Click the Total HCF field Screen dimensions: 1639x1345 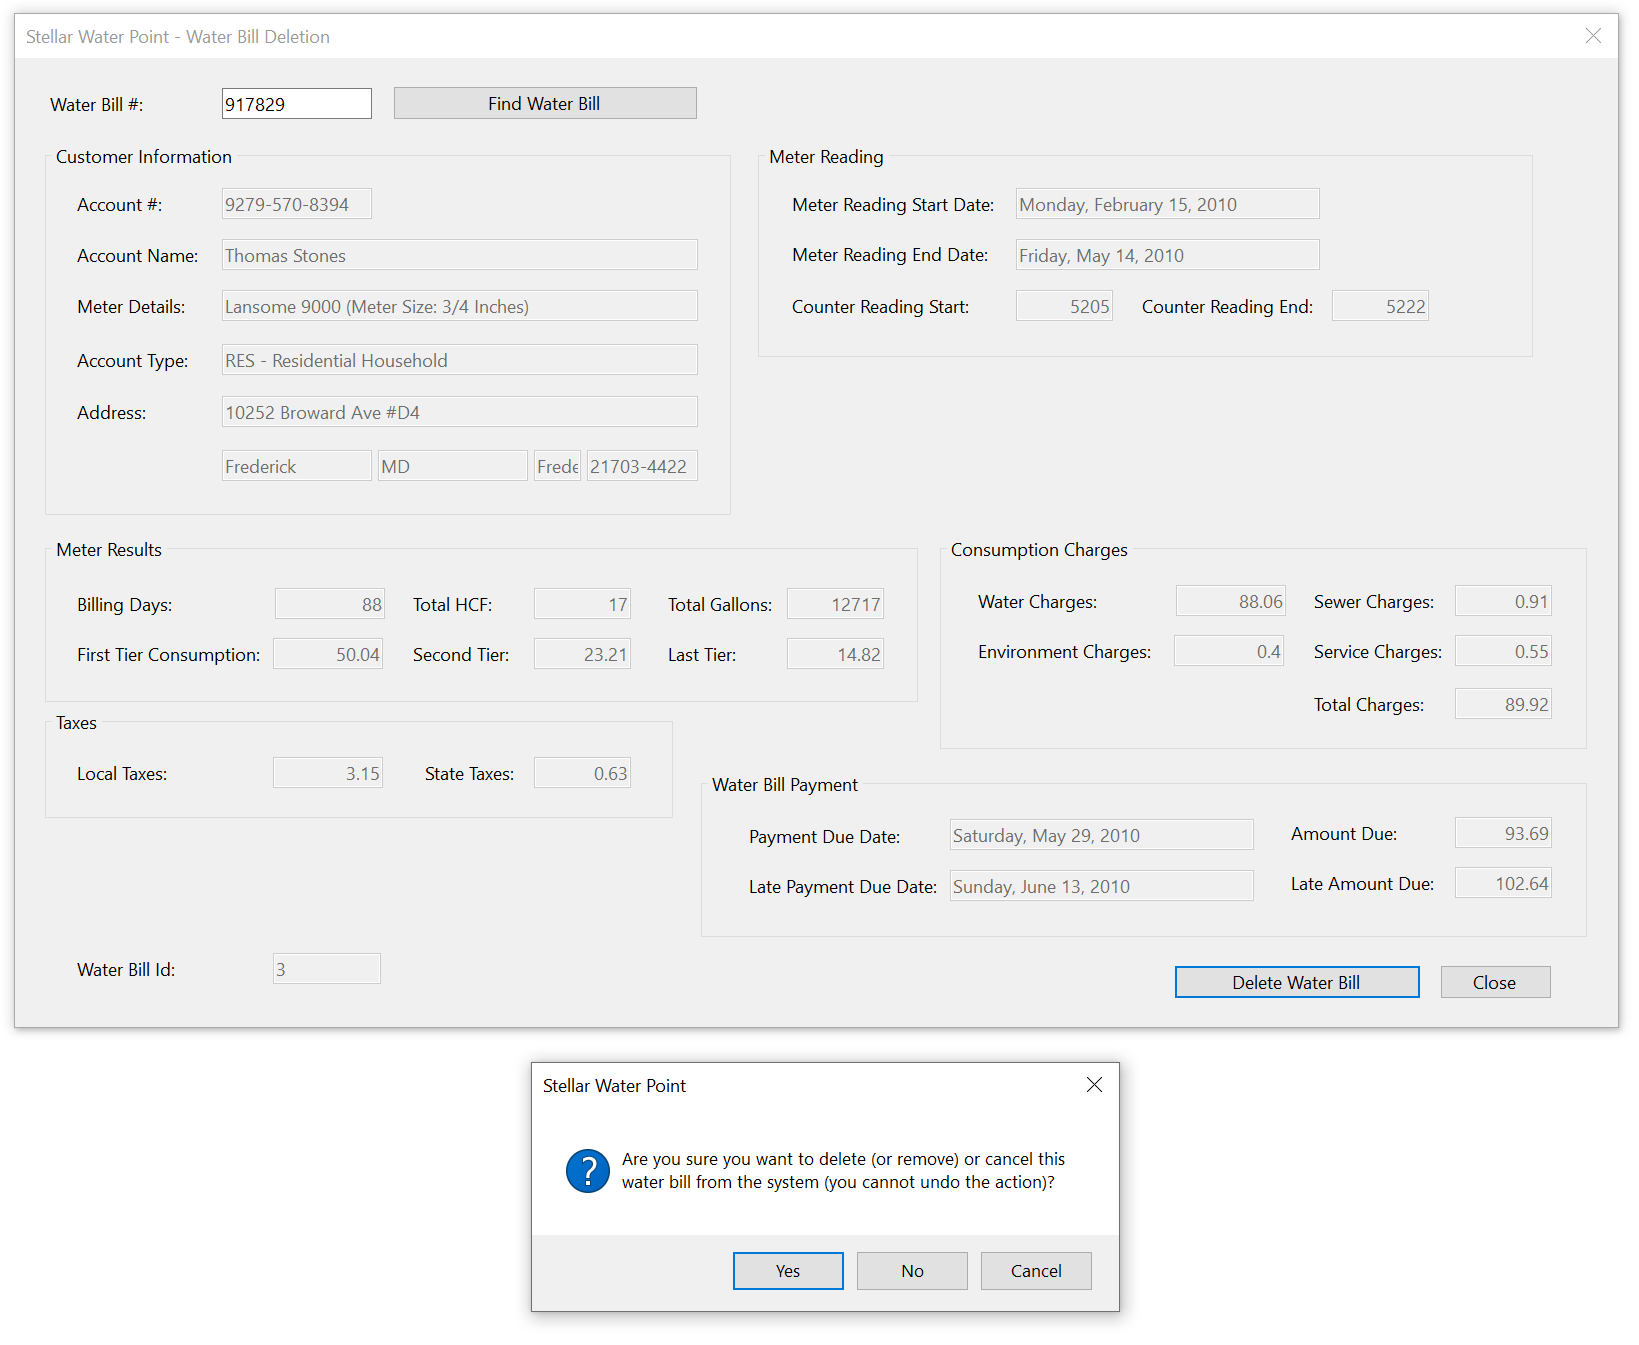[x=582, y=604]
